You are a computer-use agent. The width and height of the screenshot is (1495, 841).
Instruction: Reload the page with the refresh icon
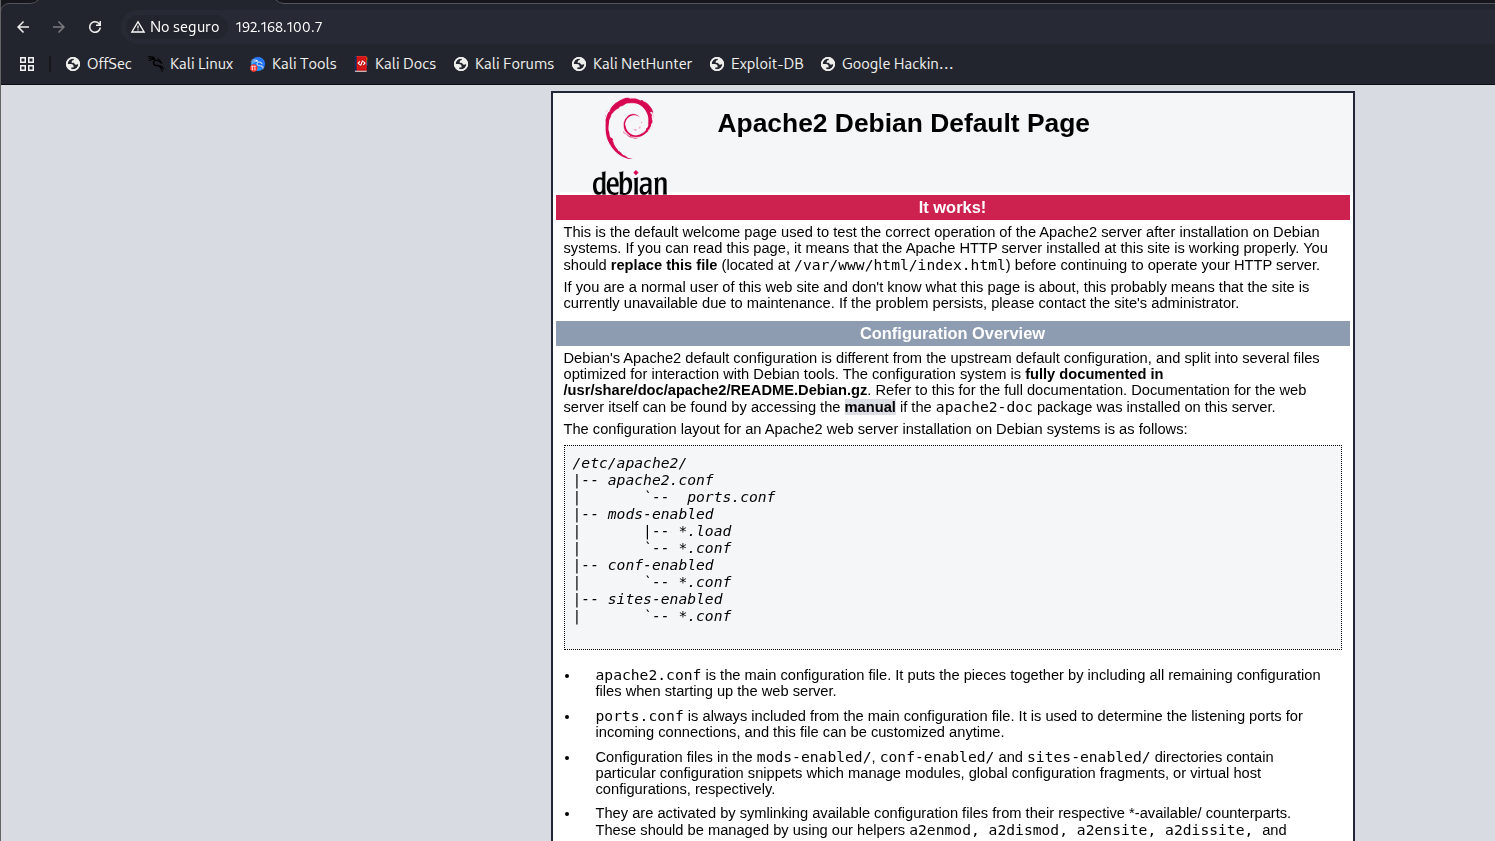coord(95,27)
